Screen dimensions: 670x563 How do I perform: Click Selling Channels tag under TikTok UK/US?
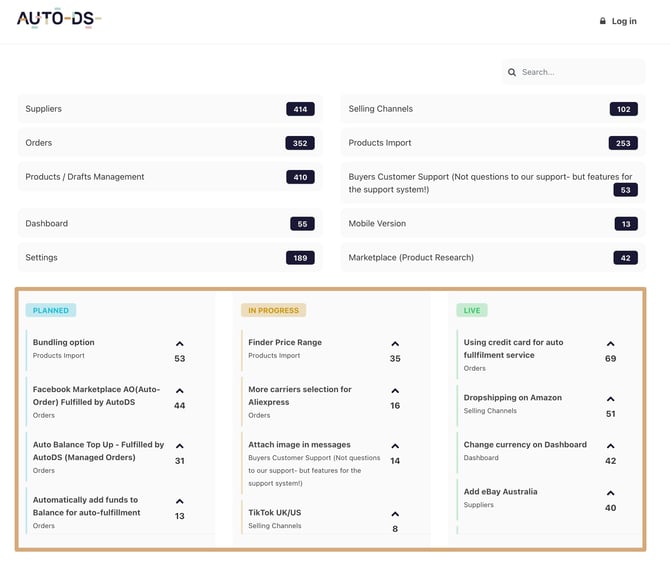275,525
